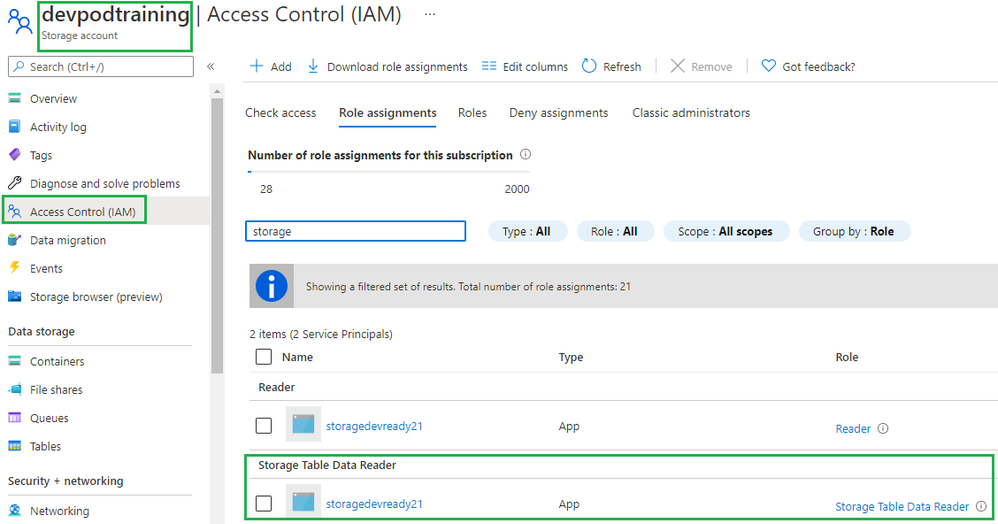Screen dimensions: 998x524
Task: Click the Refresh icon in toolbar
Action: (589, 66)
